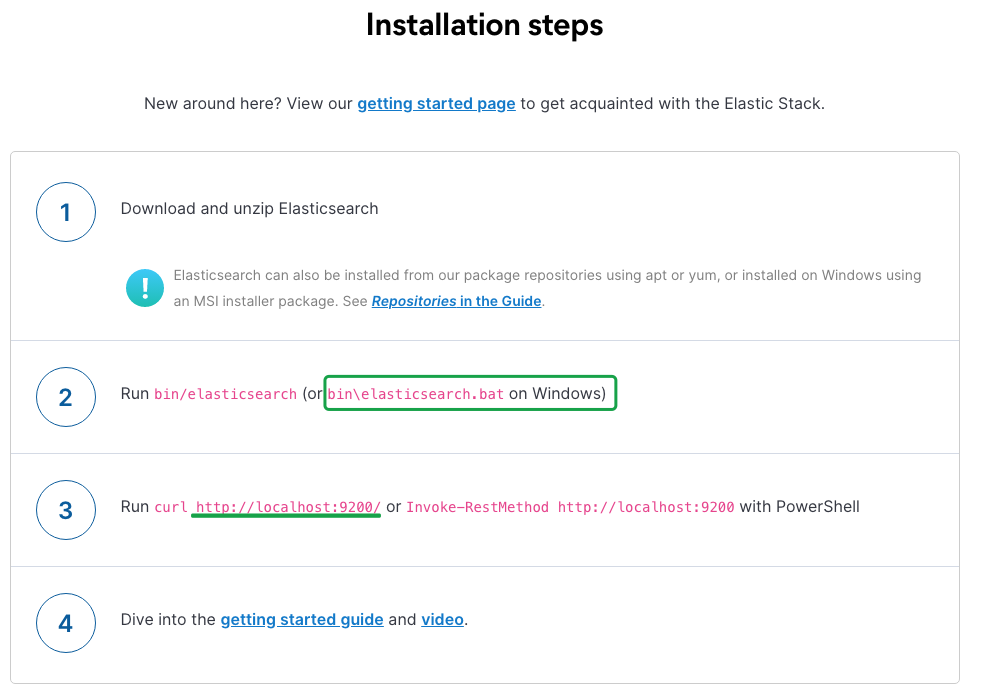Screen dimensions: 983x695
Task: Click the "New around here?" text
Action: 211,103
